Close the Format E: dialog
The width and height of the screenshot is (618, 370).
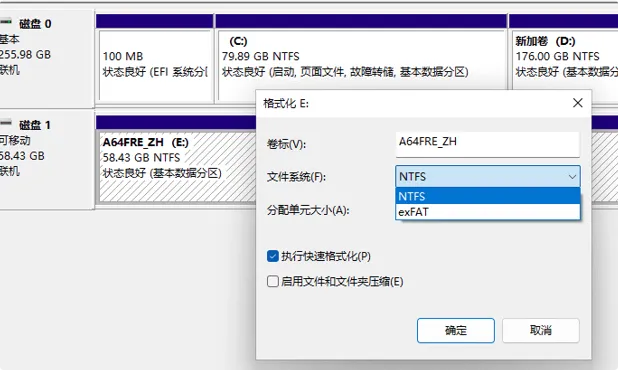click(x=577, y=103)
